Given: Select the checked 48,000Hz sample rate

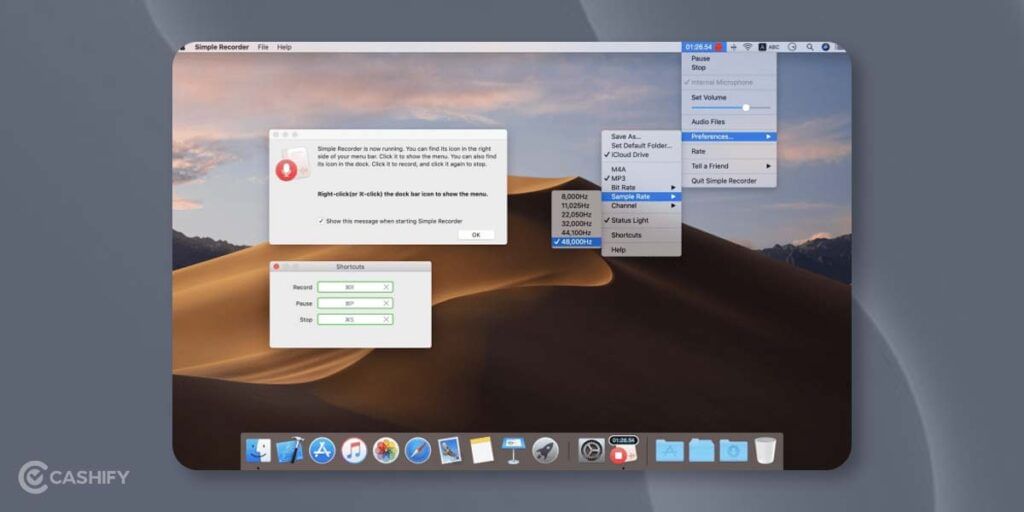Looking at the screenshot, I should tap(577, 242).
